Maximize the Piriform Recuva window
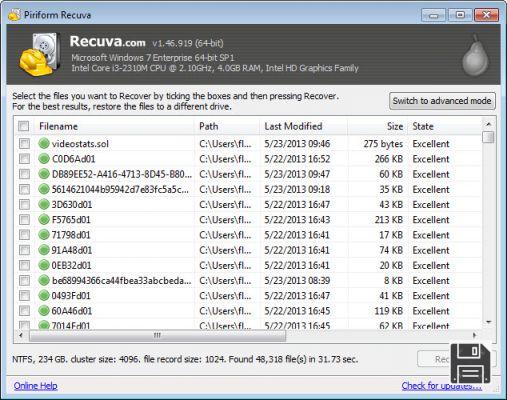 pos(460,15)
